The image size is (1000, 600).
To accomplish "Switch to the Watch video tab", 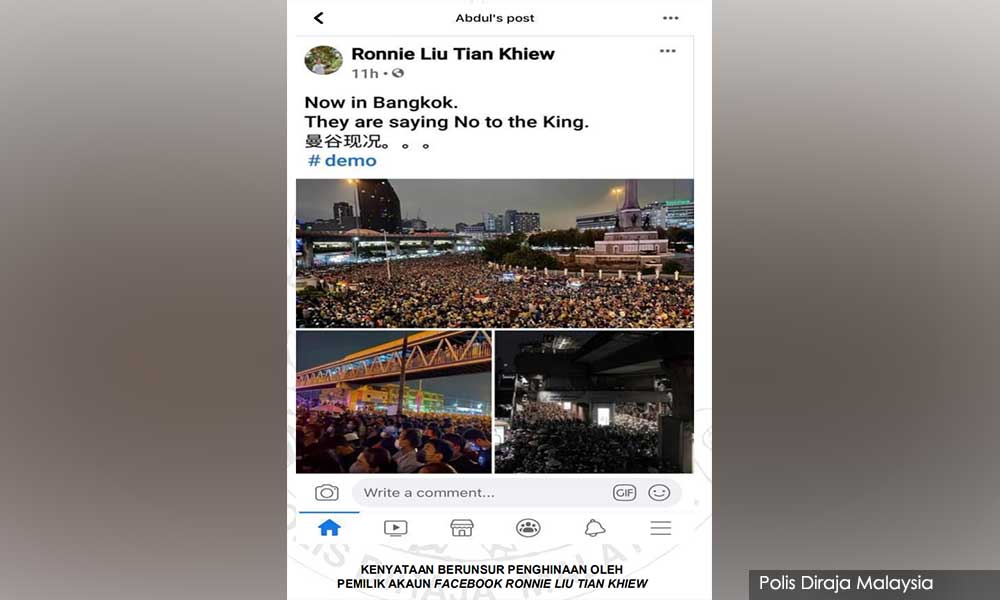I will point(395,528).
